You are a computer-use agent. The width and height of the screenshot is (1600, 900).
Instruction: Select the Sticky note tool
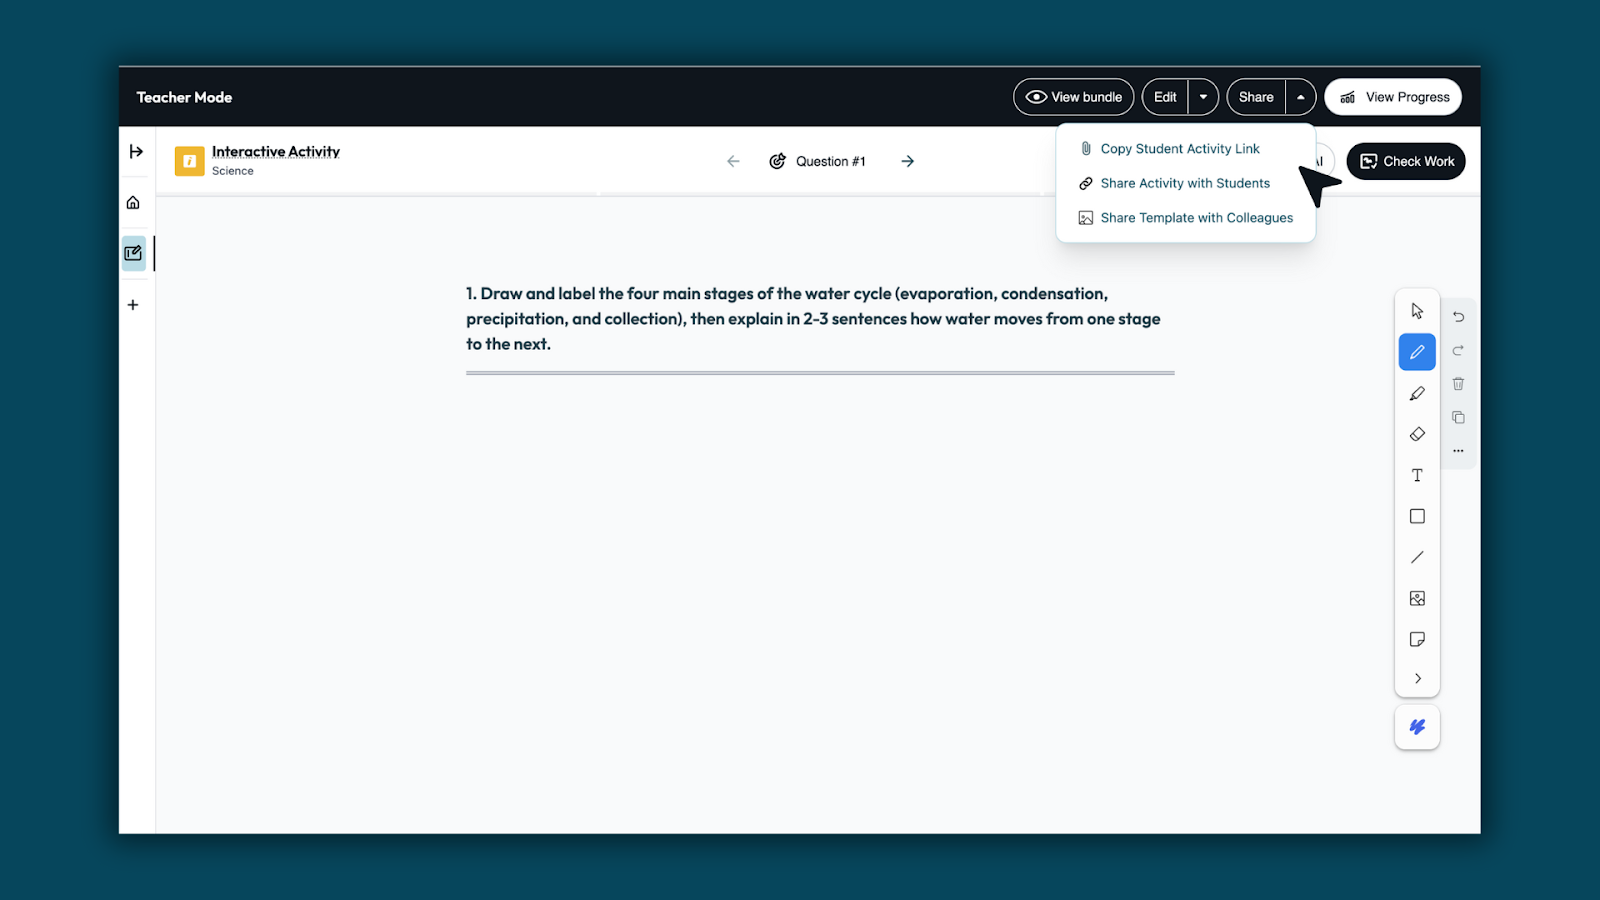coord(1417,639)
